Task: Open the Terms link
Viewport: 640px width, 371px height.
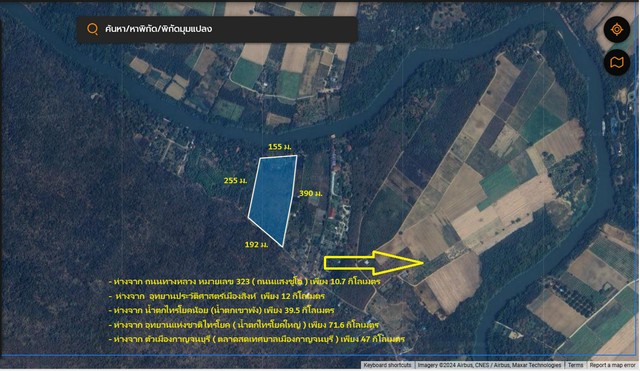Action: click(x=575, y=365)
